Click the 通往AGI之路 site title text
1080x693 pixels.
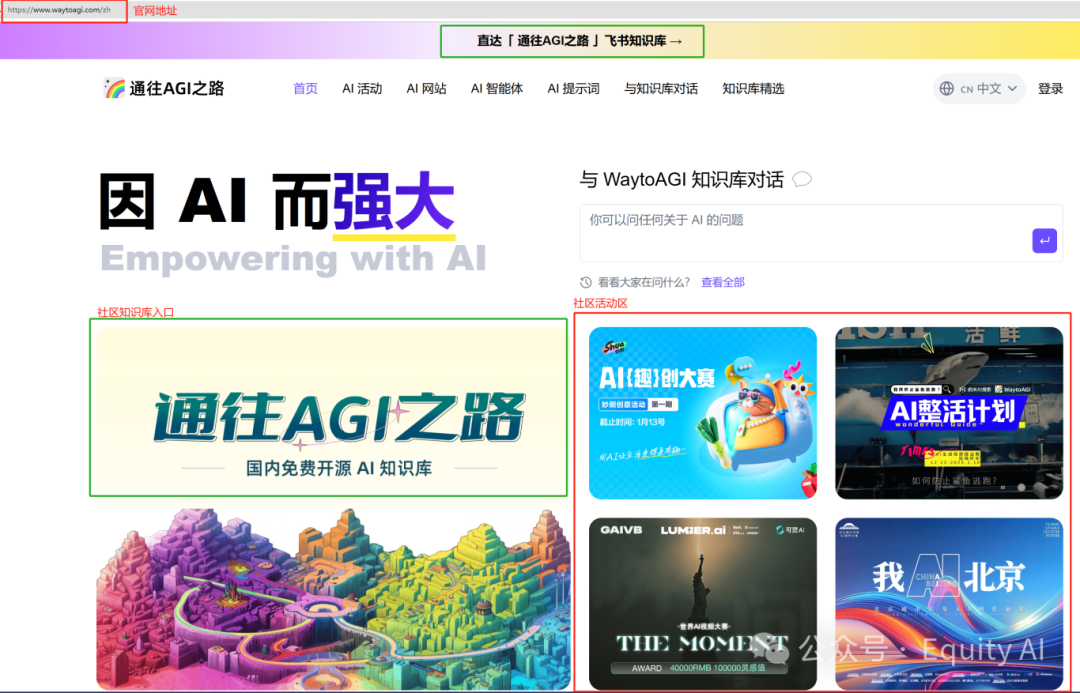(177, 88)
